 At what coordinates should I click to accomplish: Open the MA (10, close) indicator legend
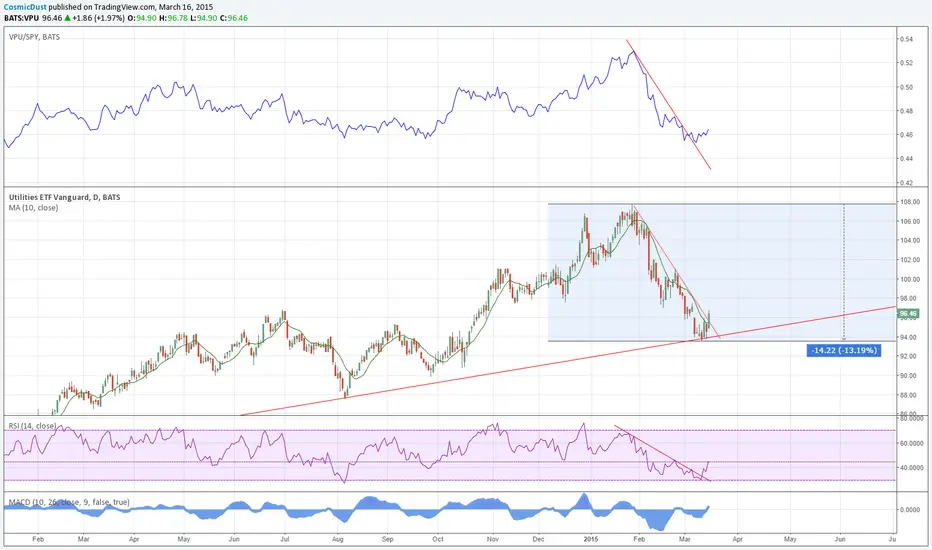[x=33, y=208]
